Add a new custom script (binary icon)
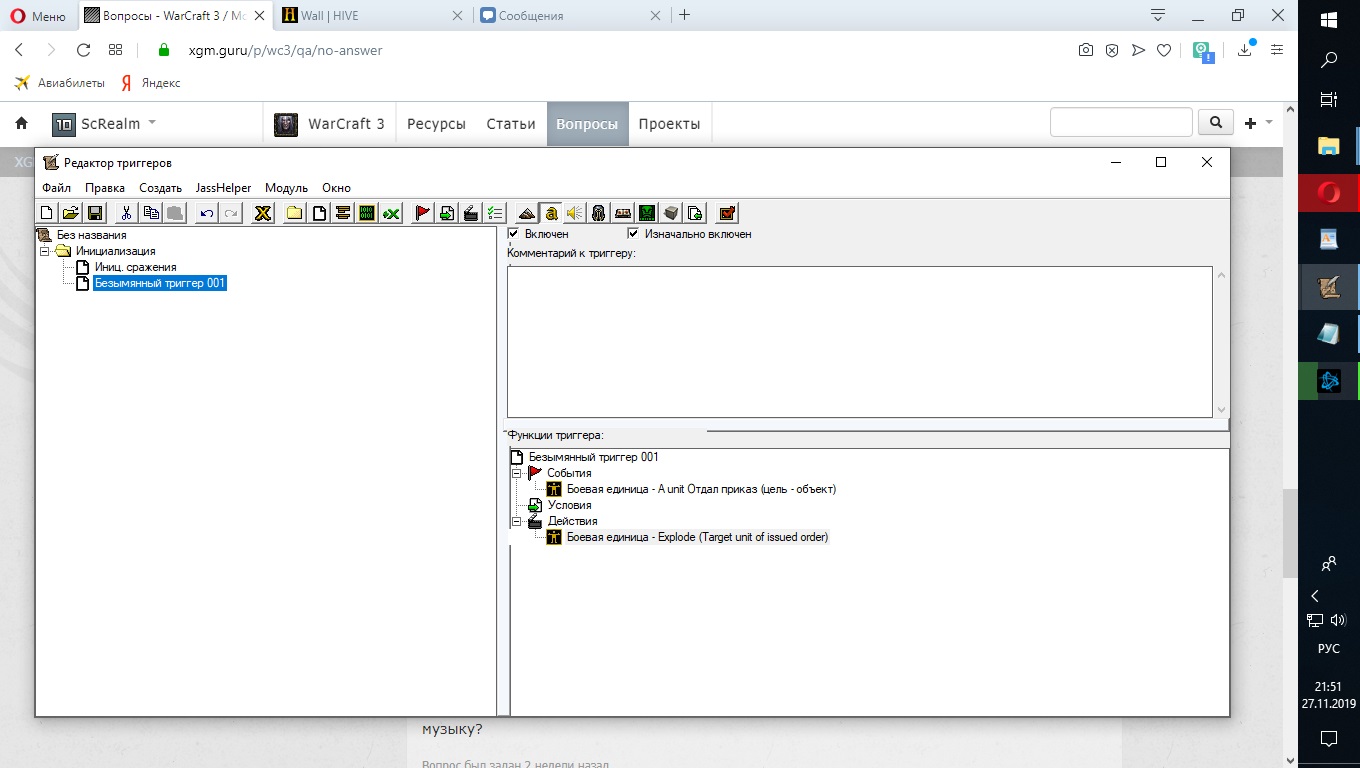The image size is (1360, 768). pyautogui.click(x=367, y=212)
